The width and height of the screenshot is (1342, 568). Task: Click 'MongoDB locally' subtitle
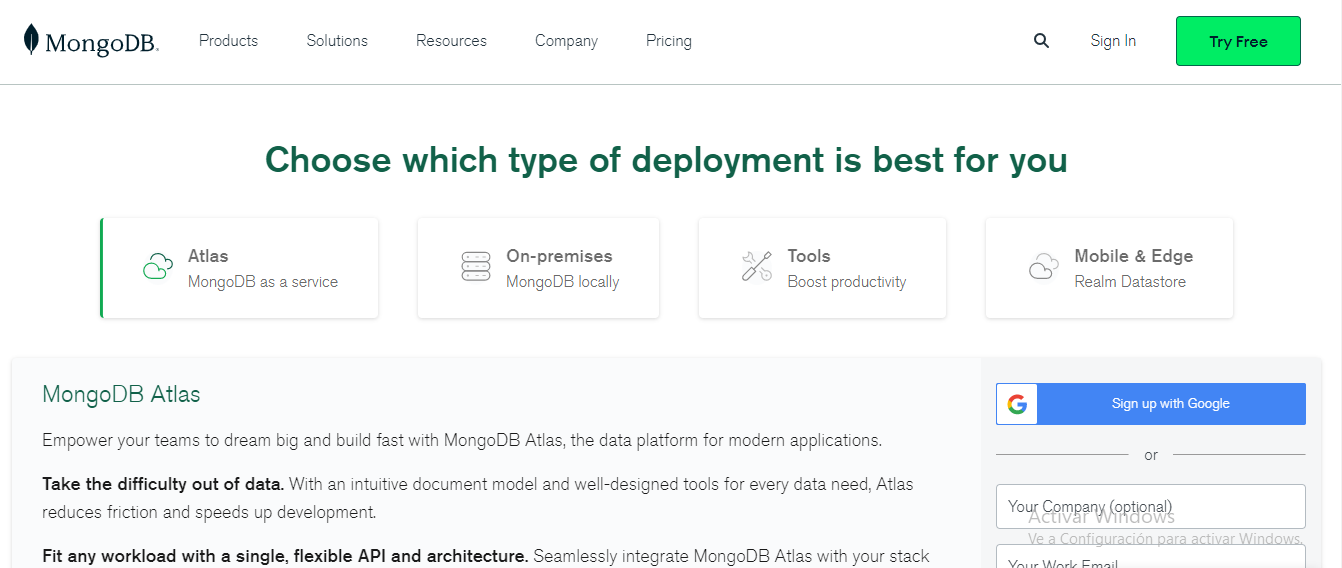tap(562, 282)
